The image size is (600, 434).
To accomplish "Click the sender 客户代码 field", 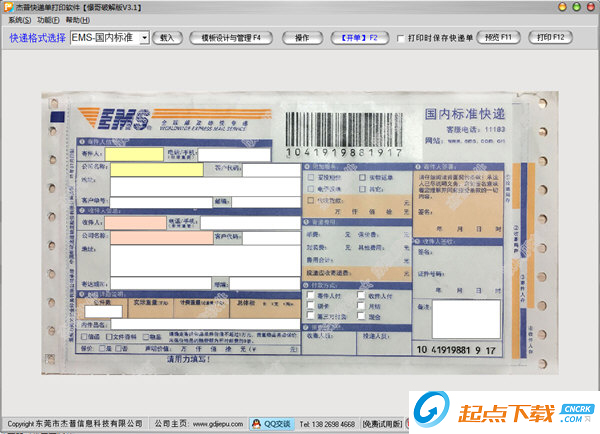I will coord(271,170).
